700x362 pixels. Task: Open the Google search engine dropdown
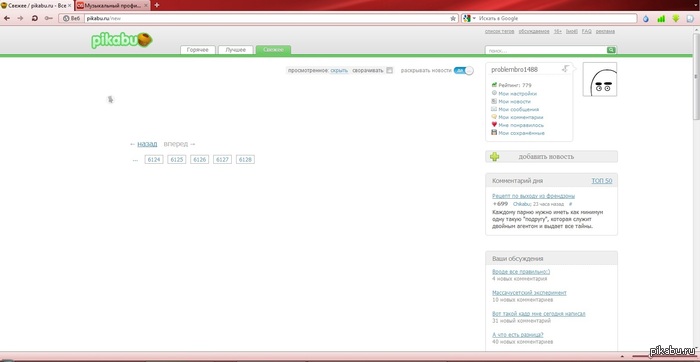[468, 18]
